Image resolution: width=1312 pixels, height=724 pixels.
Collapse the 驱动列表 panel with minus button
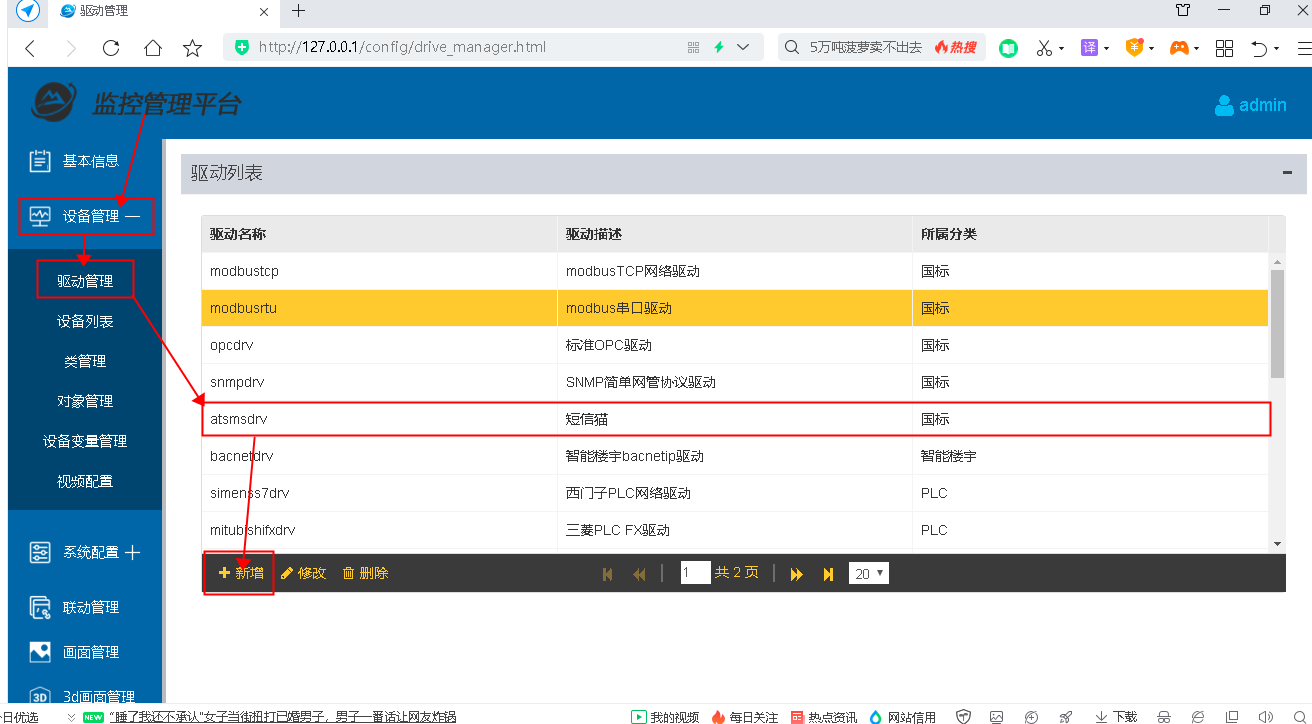(x=1287, y=172)
